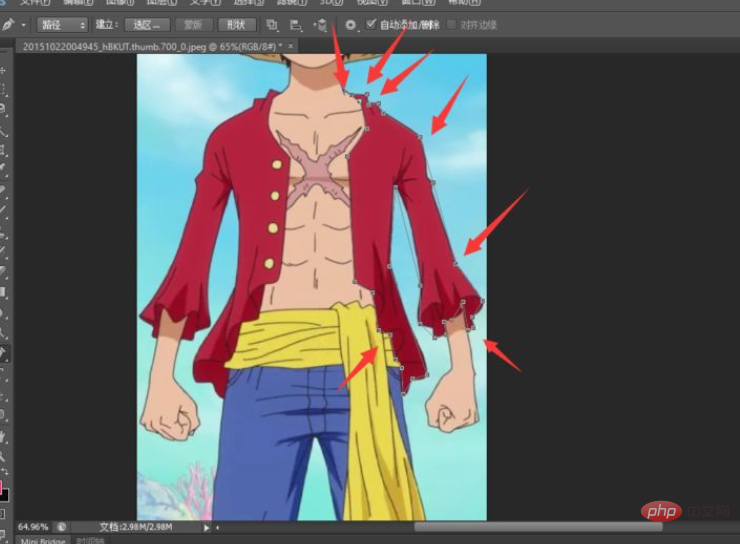740x544 pixels.
Task: Select the History Brush tool
Action: click(3, 251)
